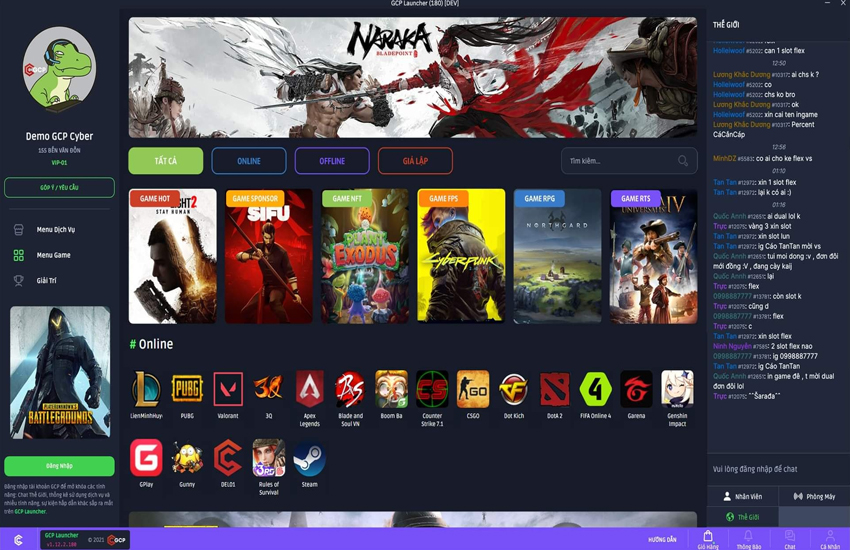Click the GCP Launcher link in login note
This screenshot has height=550, width=850.
coord(30,511)
